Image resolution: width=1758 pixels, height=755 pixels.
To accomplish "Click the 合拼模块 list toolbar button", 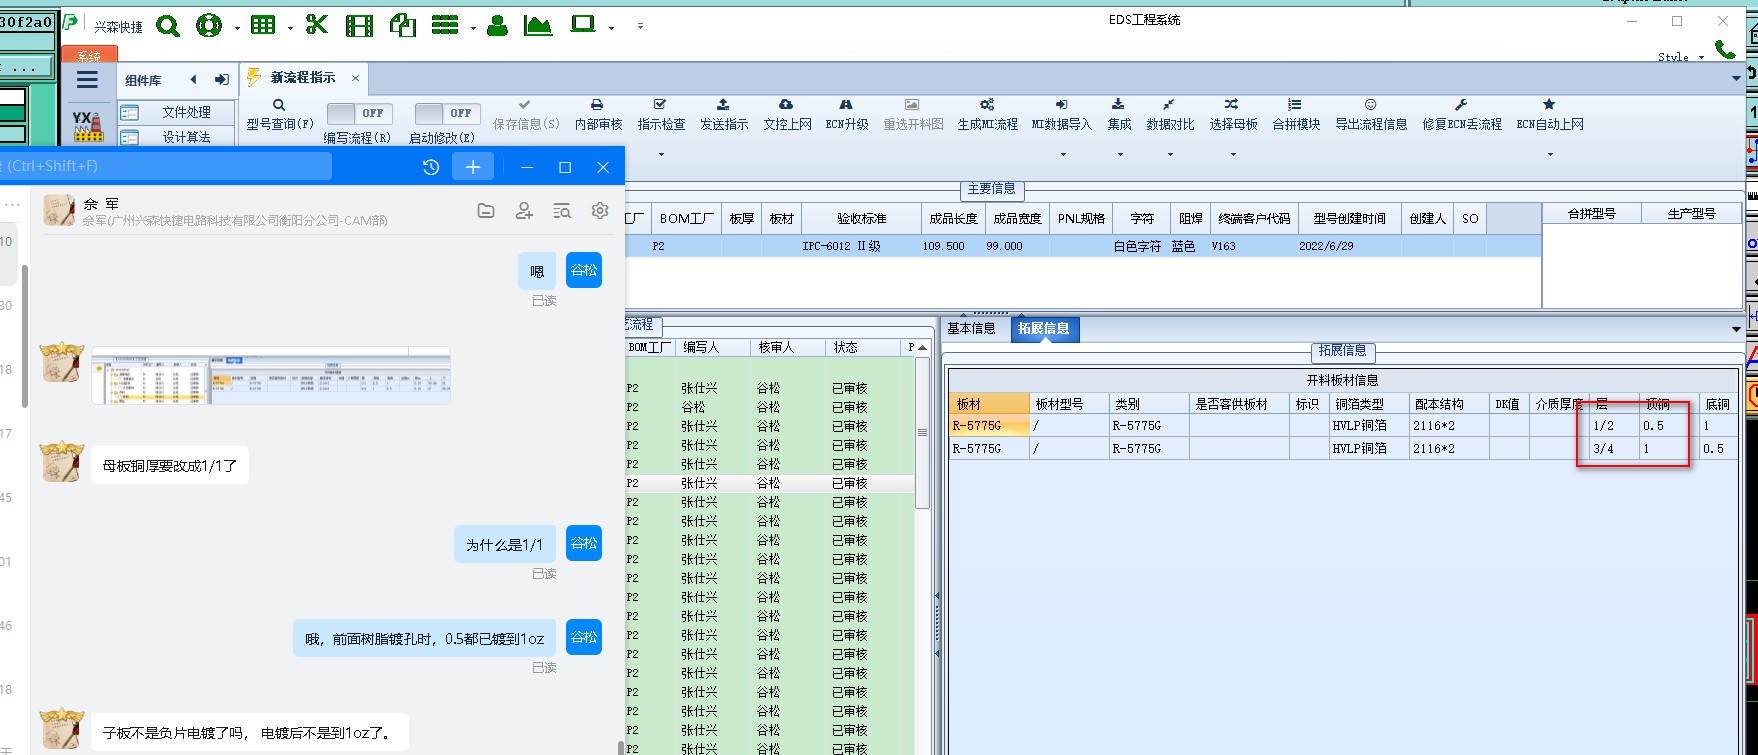I will pos(1295,115).
